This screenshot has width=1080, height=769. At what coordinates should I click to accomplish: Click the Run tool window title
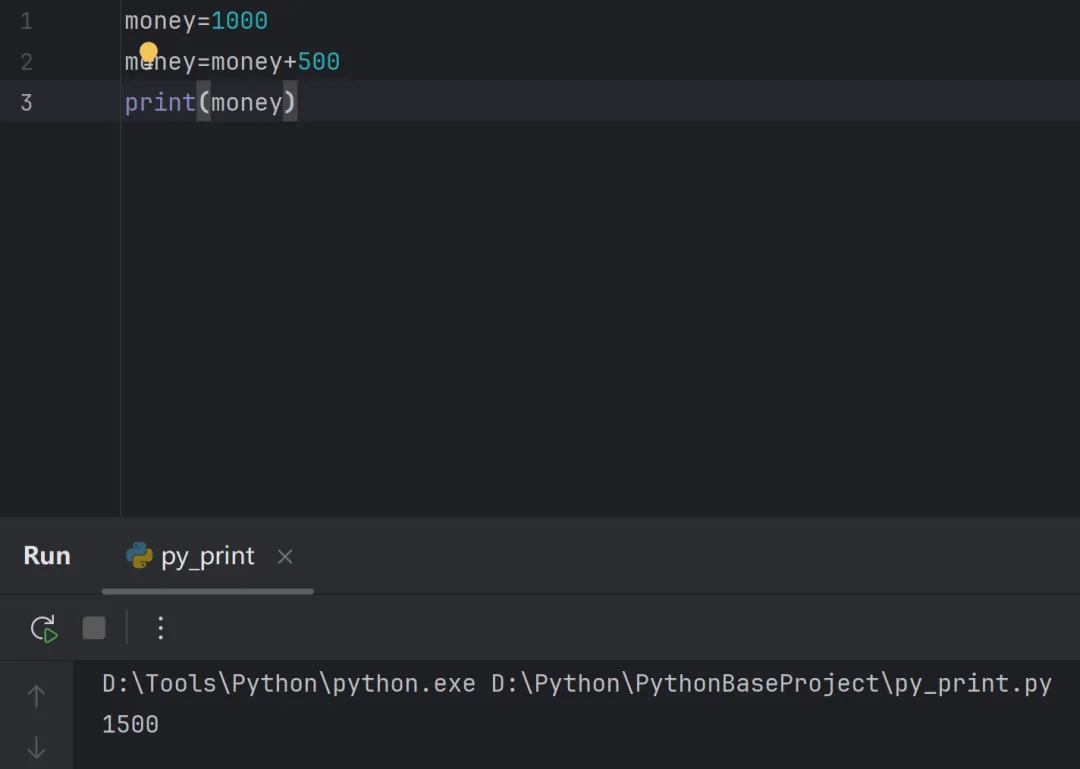47,555
